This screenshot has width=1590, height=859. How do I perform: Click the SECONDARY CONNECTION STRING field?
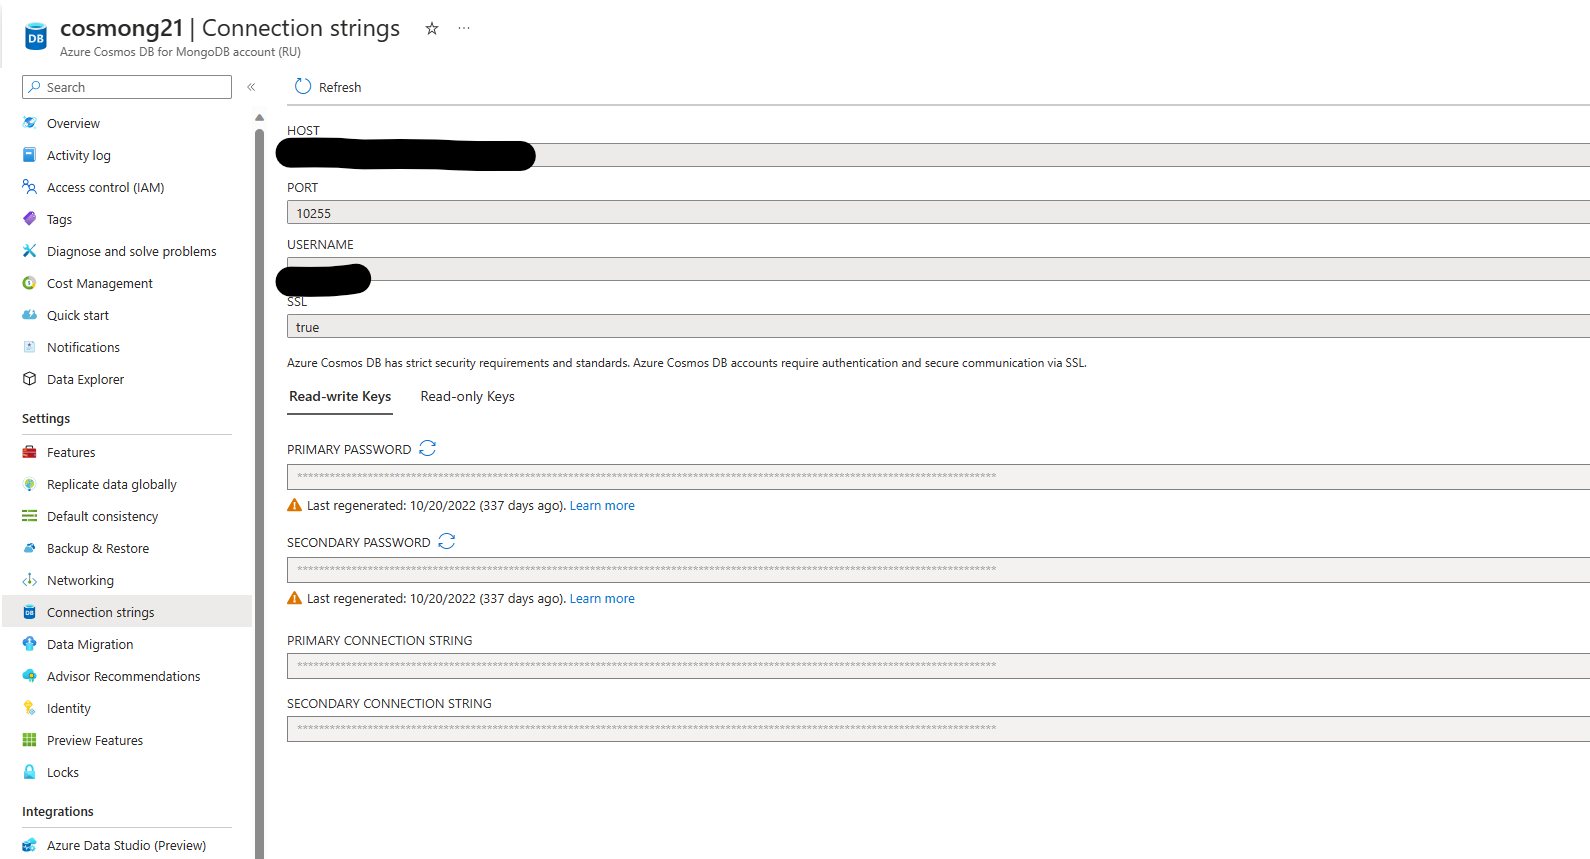(938, 728)
